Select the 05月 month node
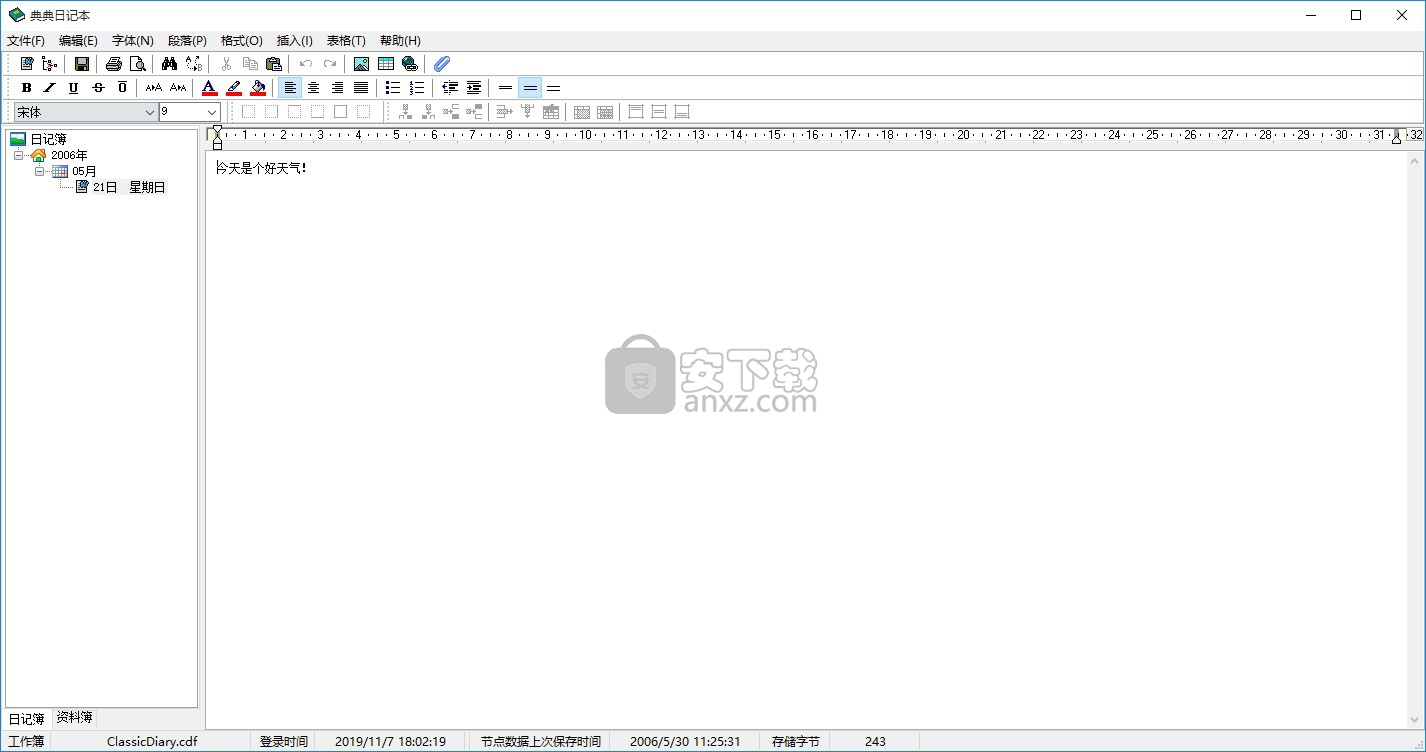The image size is (1426, 752). (x=85, y=171)
